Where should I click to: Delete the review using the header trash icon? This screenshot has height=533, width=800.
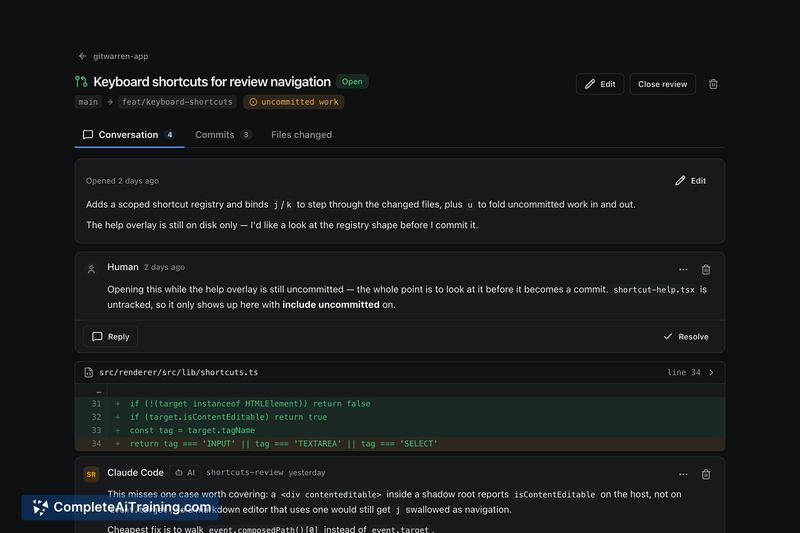(x=713, y=84)
